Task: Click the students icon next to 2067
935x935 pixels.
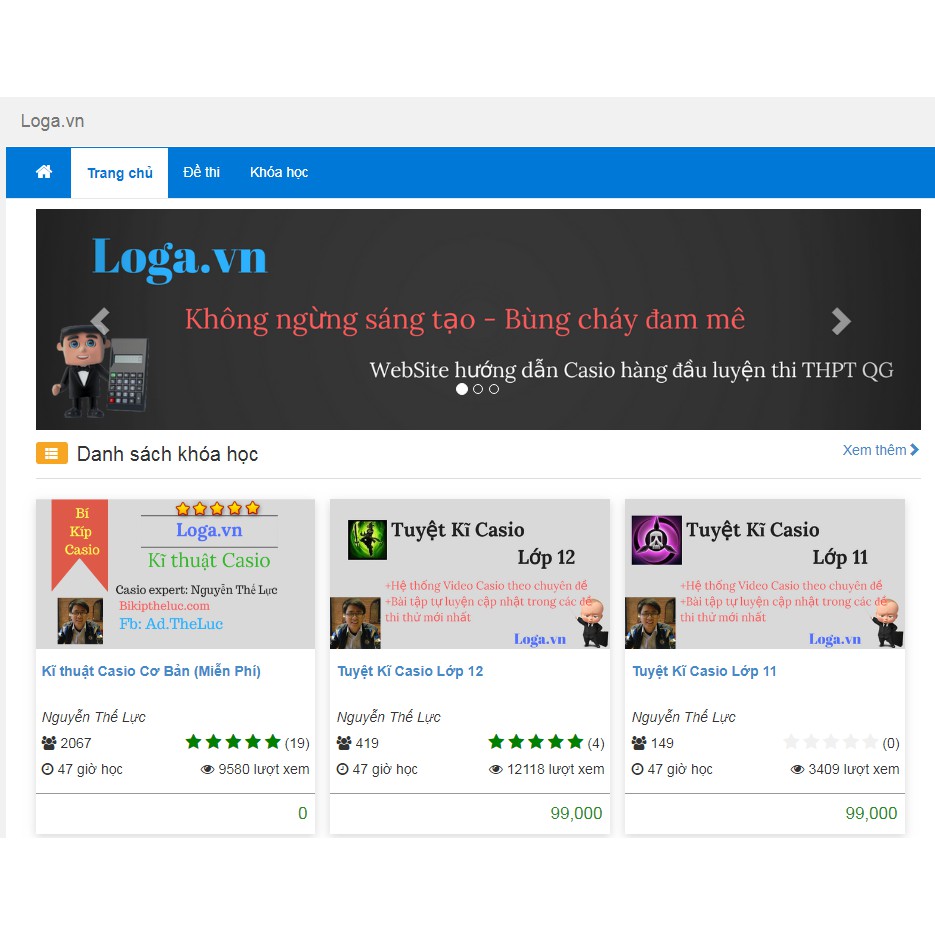Action: click(49, 743)
